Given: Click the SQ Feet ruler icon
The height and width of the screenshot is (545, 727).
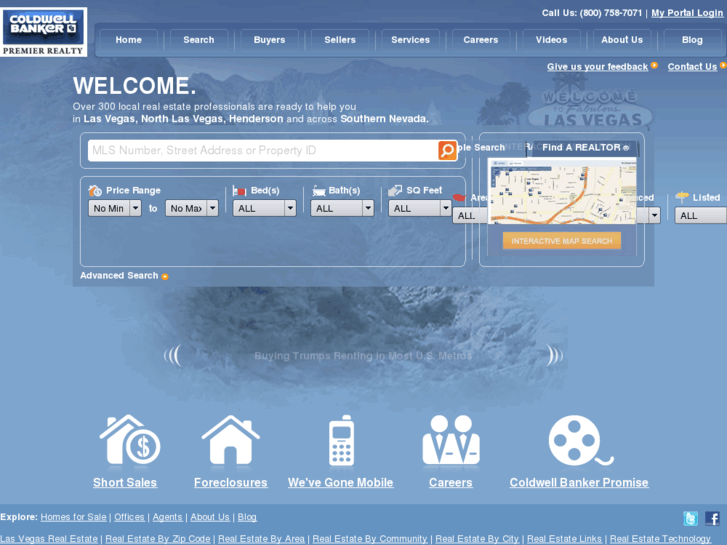Looking at the screenshot, I should pyautogui.click(x=395, y=190).
